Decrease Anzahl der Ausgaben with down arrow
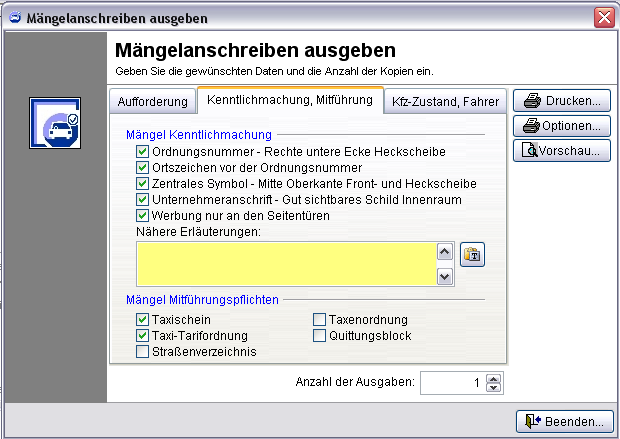Viewport: 620px width, 439px height. pos(492,388)
